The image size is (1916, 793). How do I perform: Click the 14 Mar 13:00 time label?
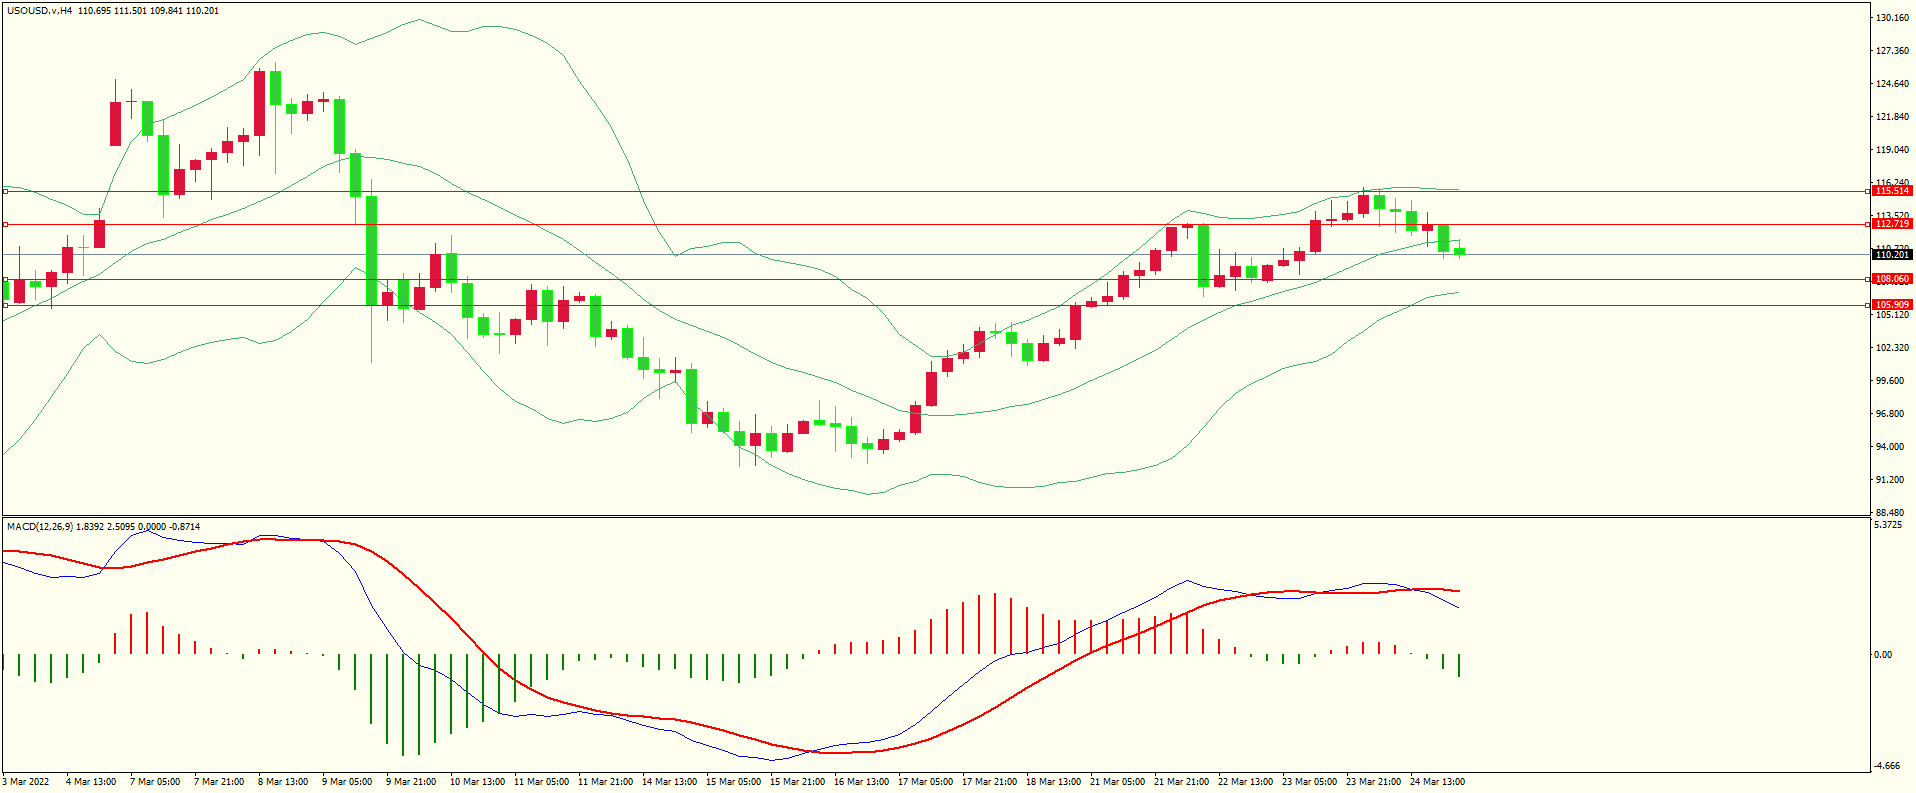coord(669,782)
